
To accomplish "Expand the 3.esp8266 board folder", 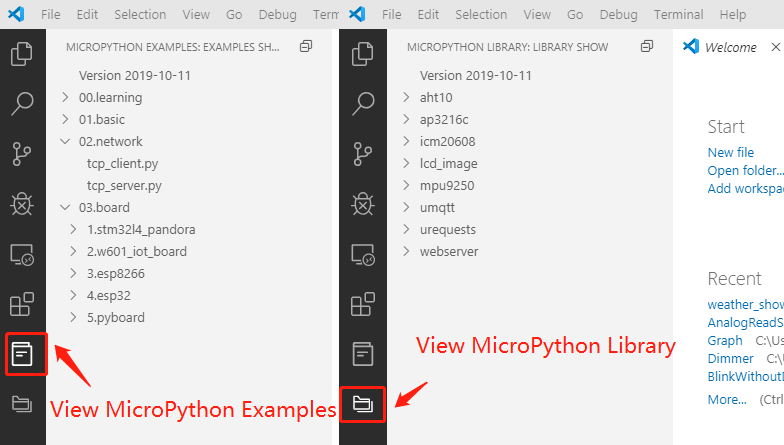I will point(122,274).
